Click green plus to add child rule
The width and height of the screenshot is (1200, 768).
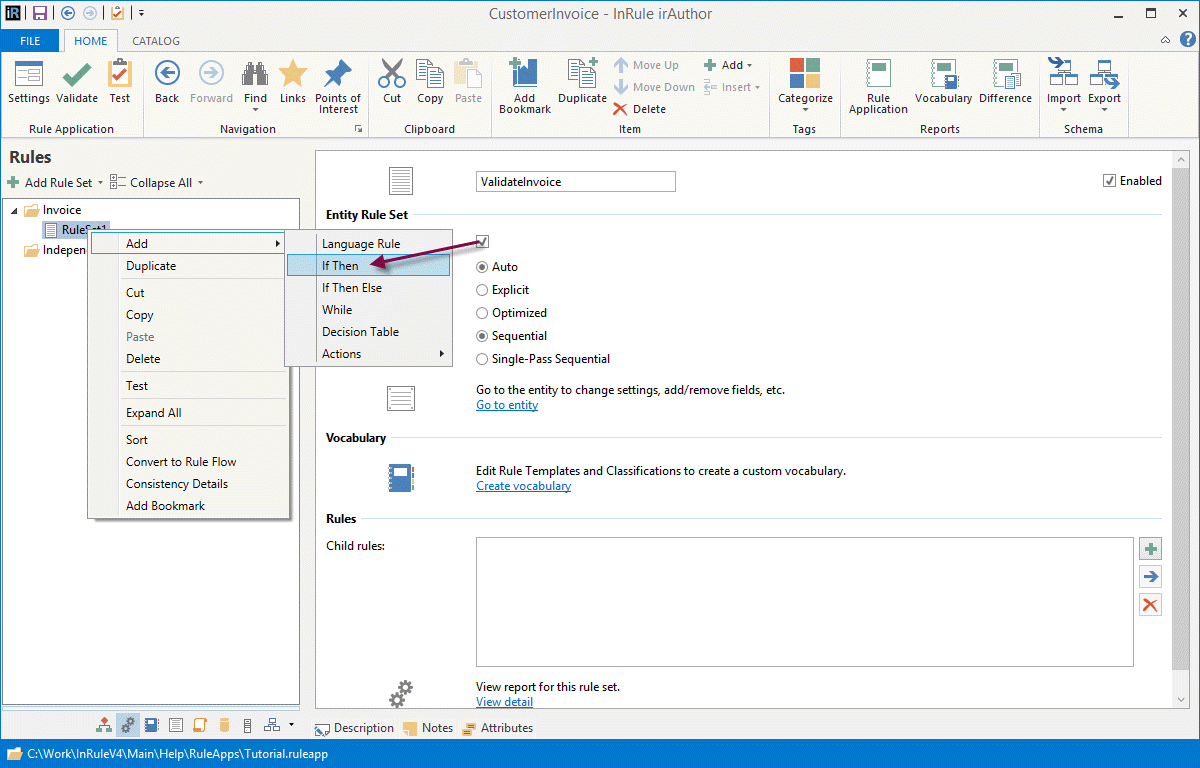point(1150,549)
